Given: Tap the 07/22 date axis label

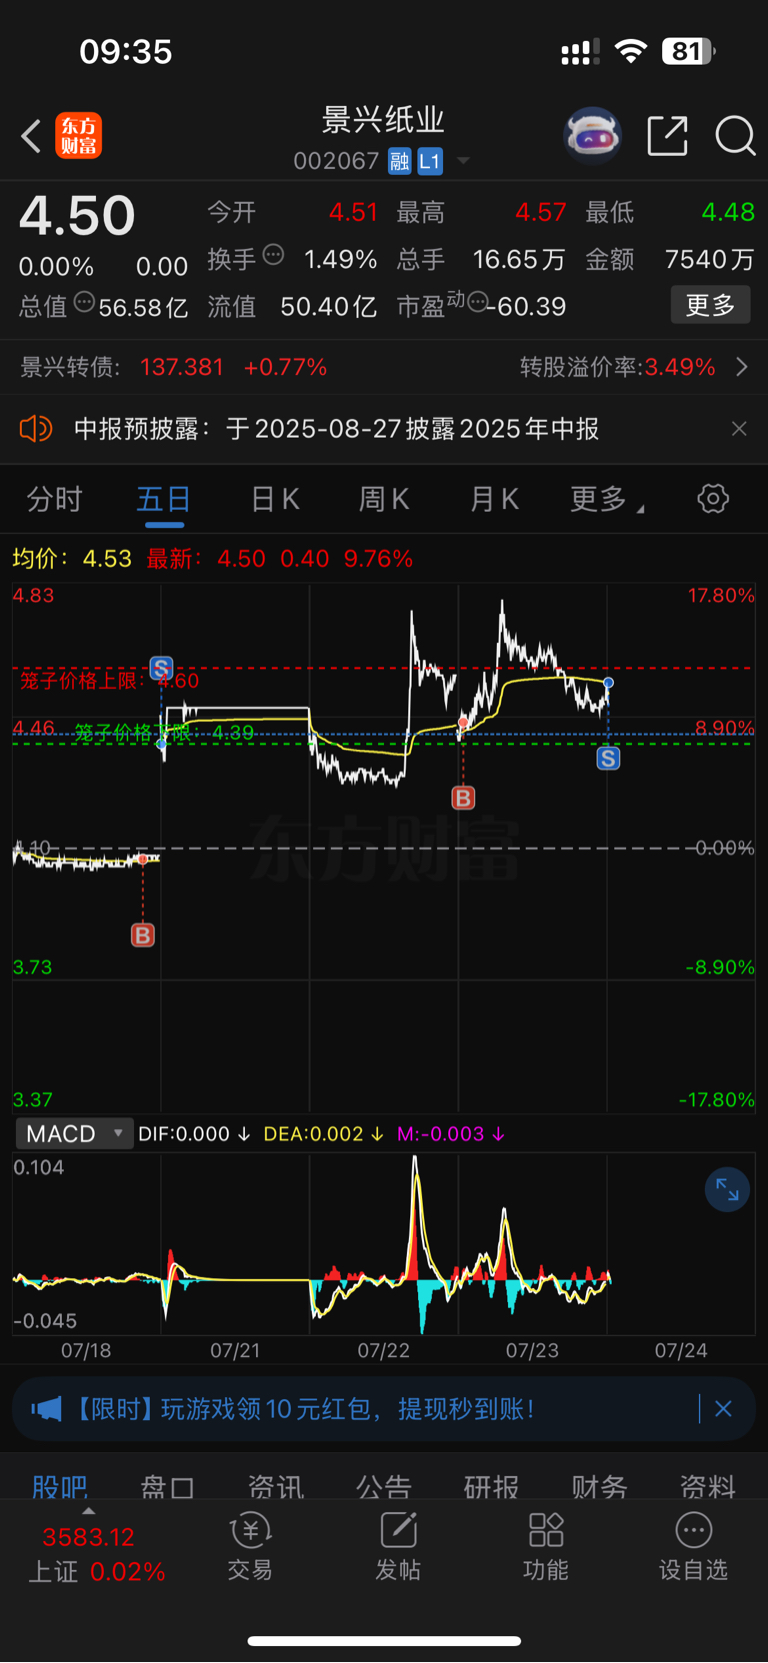Looking at the screenshot, I should coord(384,1350).
